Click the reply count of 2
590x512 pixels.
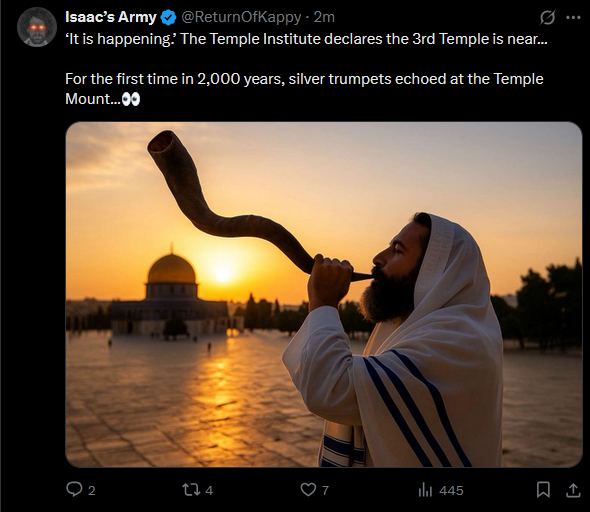tap(91, 490)
